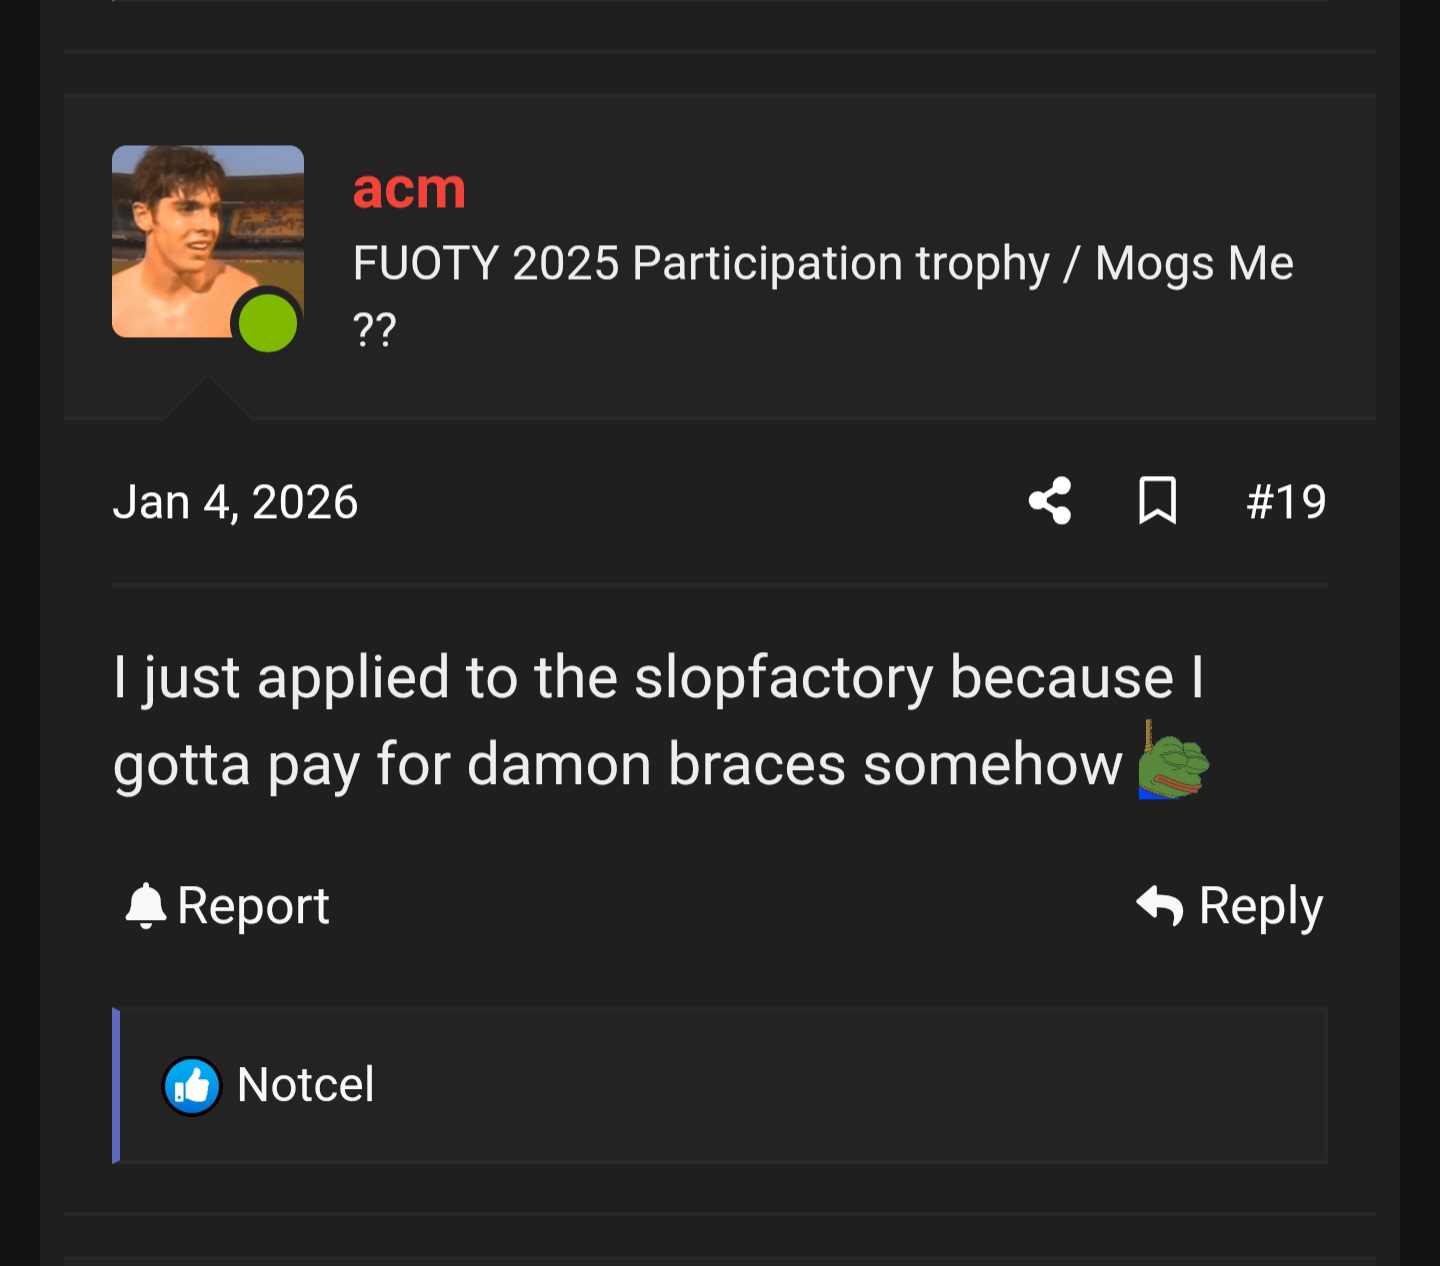The height and width of the screenshot is (1266, 1440).
Task: Click the word slopfactory in the post
Action: point(783,678)
